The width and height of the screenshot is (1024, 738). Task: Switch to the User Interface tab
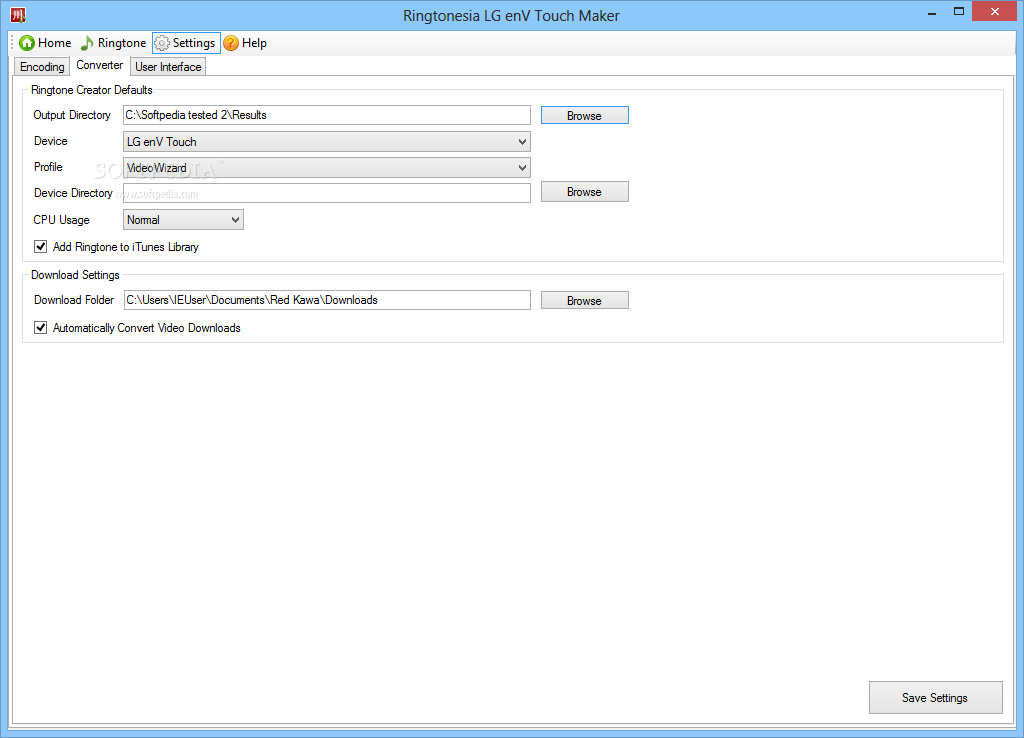168,67
